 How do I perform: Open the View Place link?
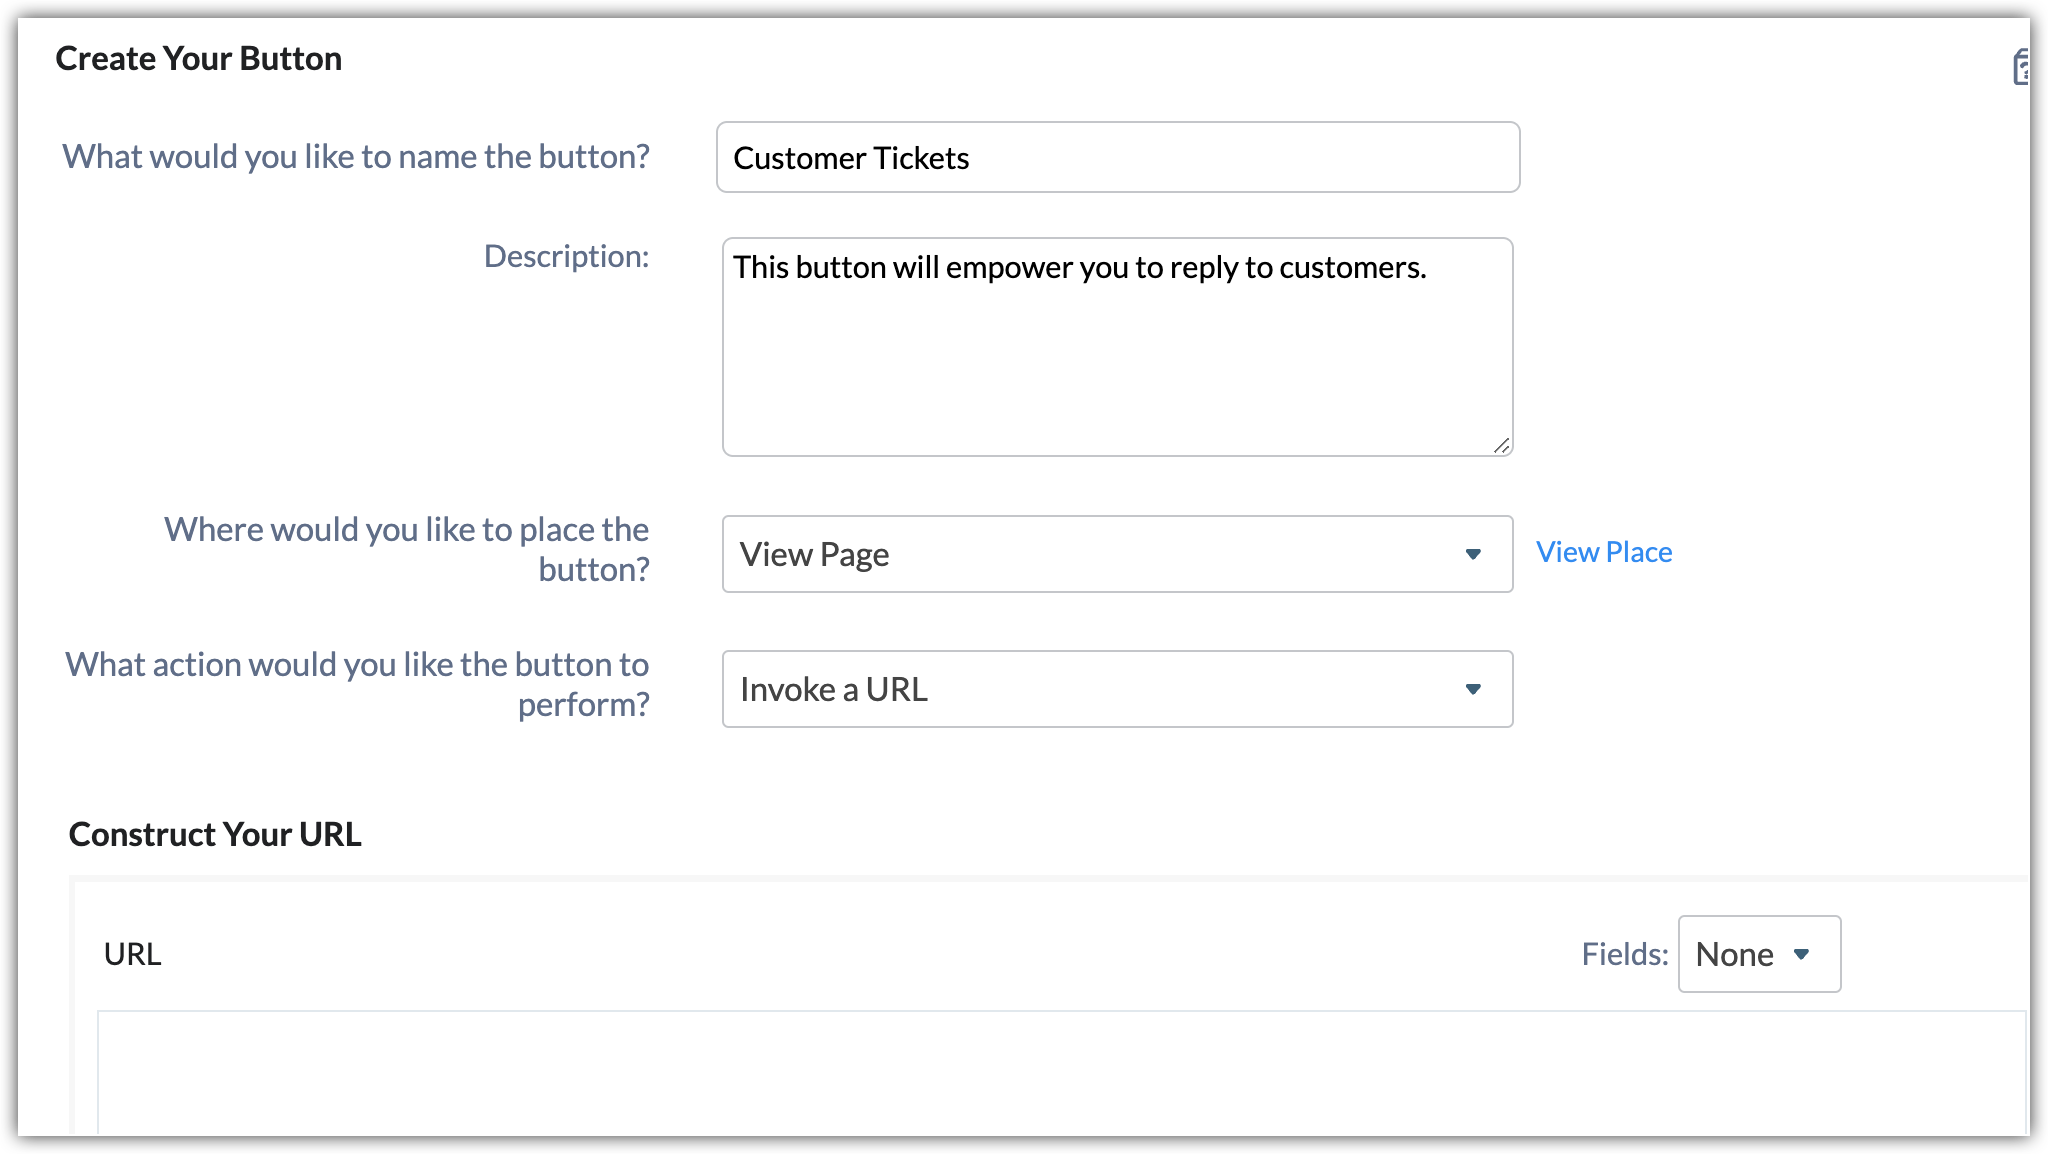(x=1603, y=552)
